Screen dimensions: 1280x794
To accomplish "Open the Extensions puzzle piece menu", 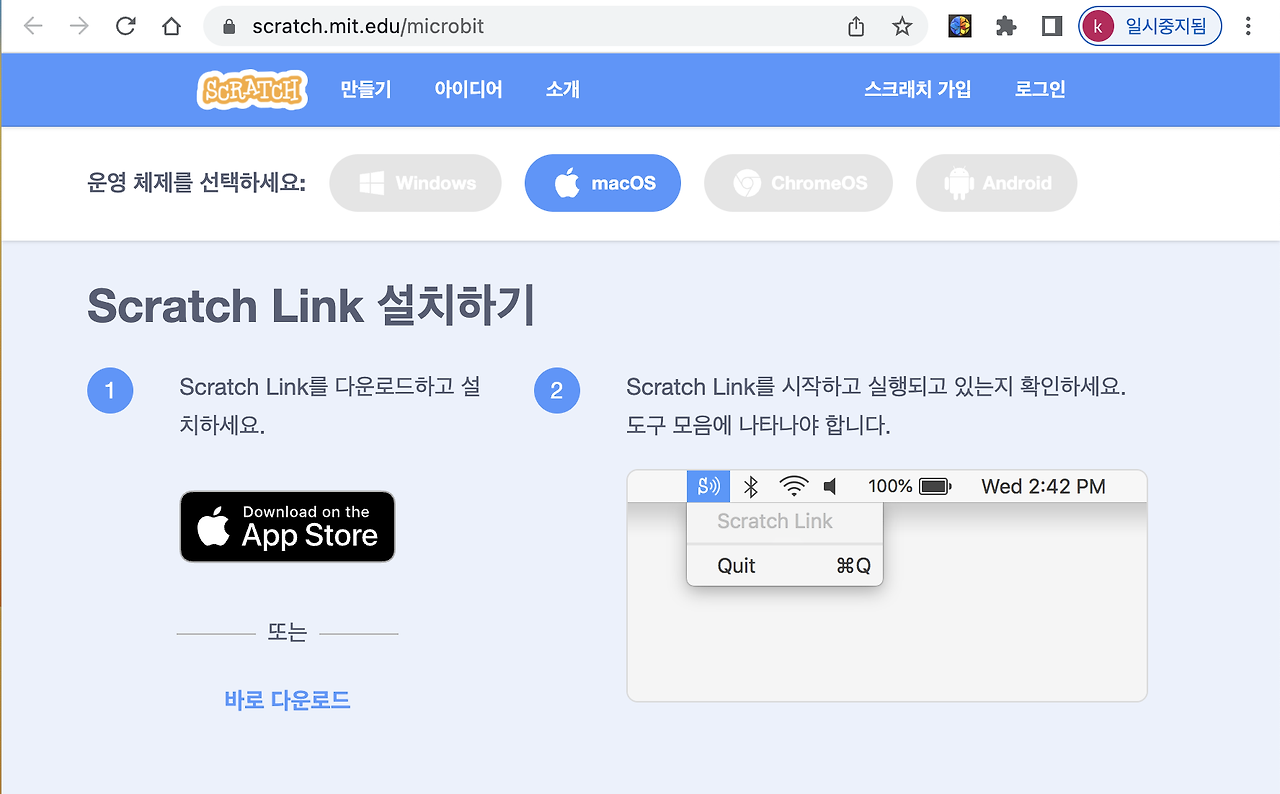I will [x=1006, y=26].
